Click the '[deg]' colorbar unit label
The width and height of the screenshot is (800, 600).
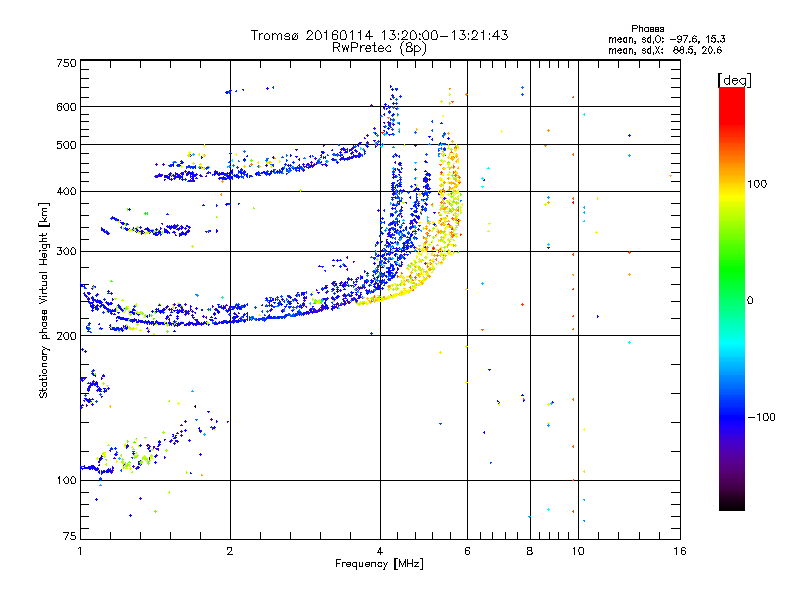click(x=734, y=80)
